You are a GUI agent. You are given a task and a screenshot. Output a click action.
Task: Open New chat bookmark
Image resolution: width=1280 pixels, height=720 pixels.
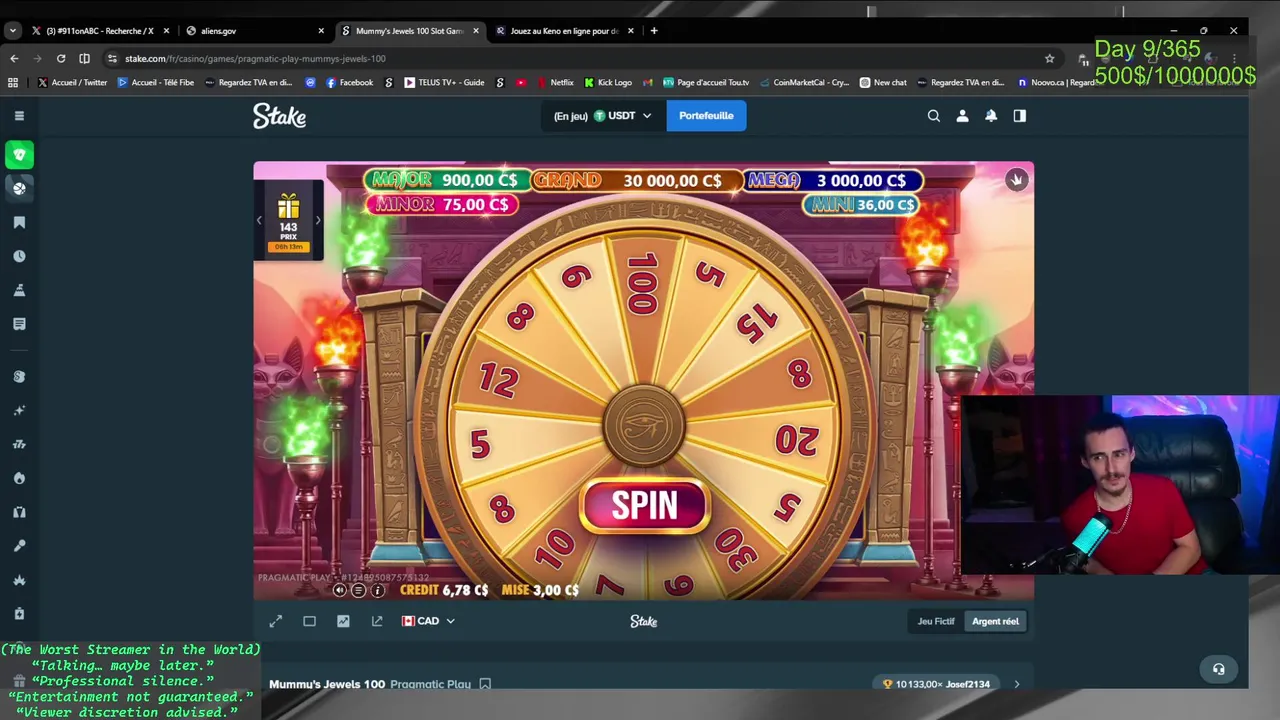(883, 82)
